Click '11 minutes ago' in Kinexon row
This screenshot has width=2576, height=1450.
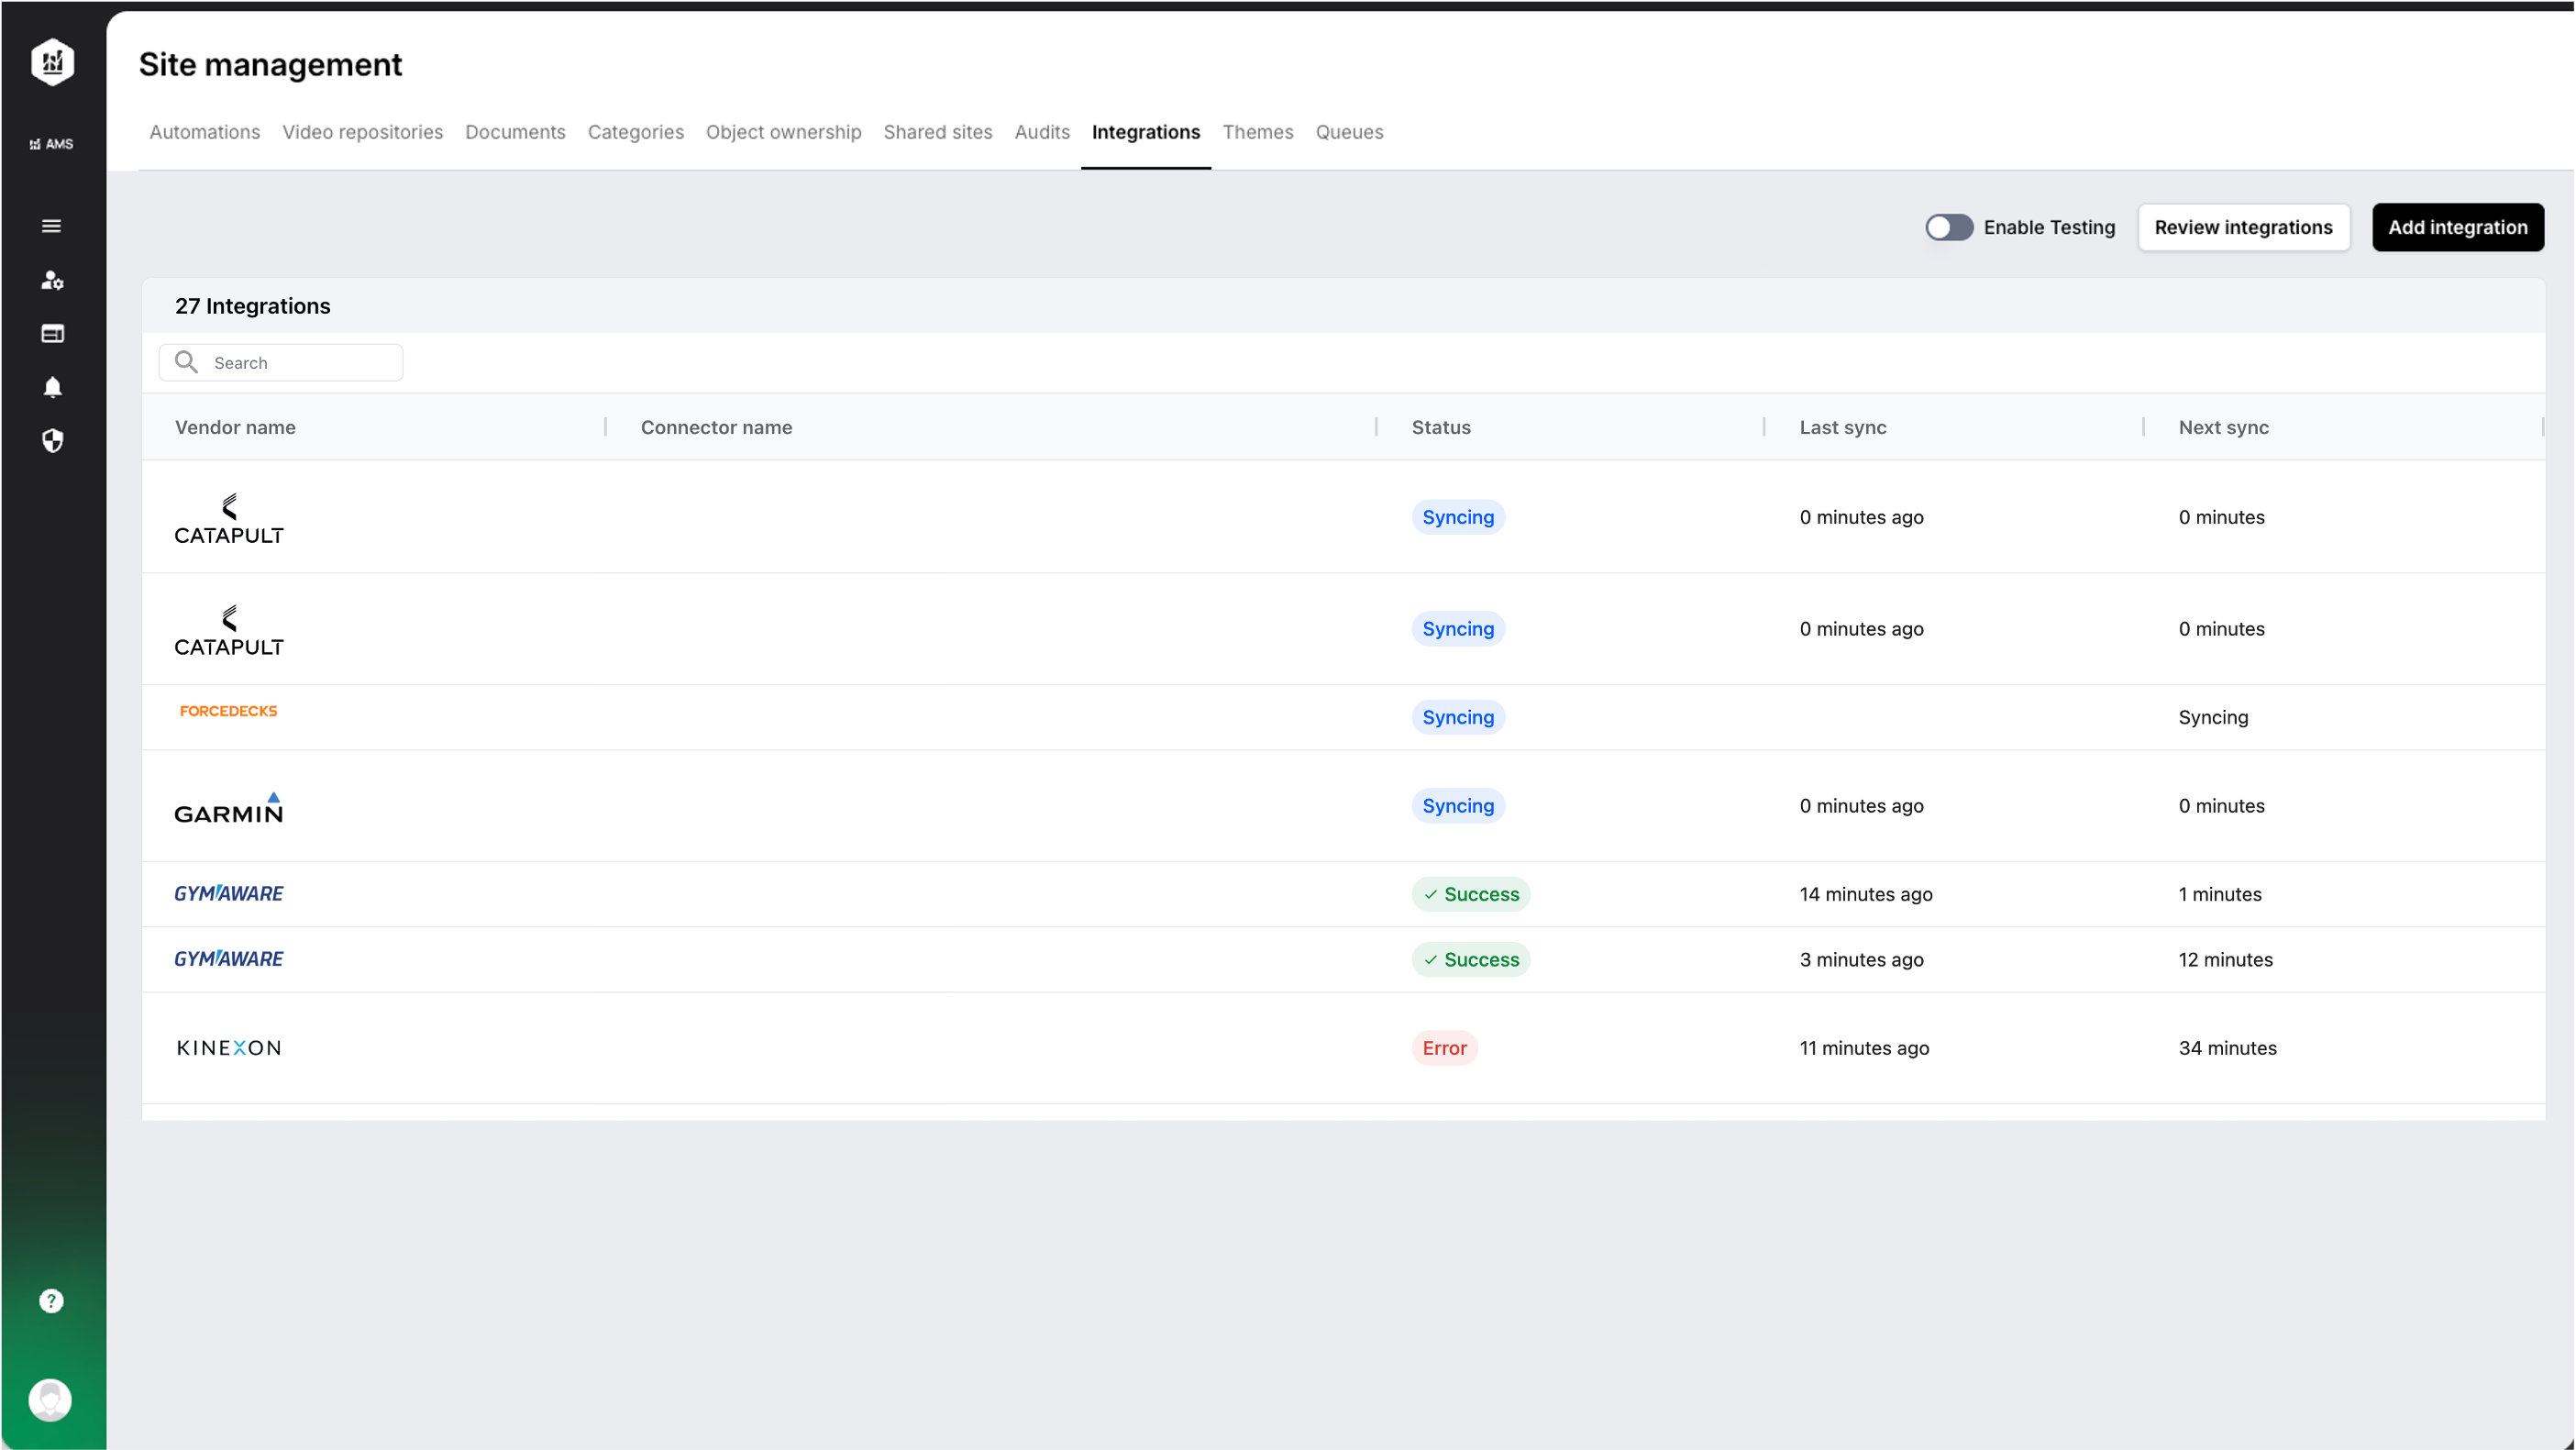click(x=1864, y=1048)
